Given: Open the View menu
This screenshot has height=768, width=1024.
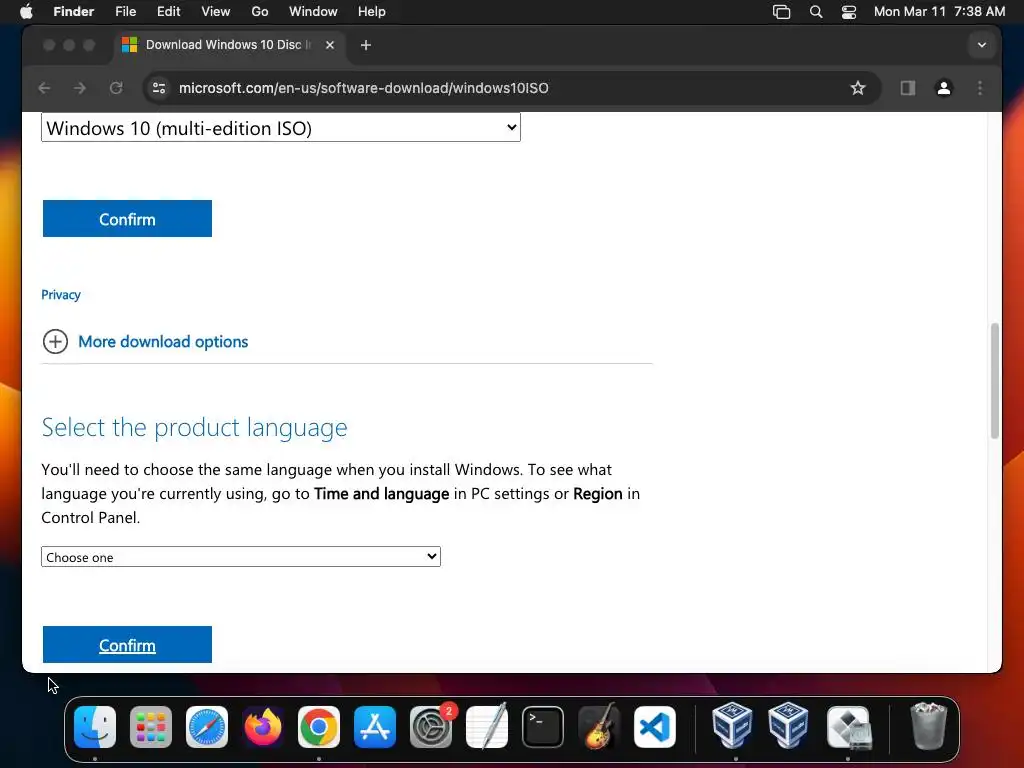Looking at the screenshot, I should 216,12.
